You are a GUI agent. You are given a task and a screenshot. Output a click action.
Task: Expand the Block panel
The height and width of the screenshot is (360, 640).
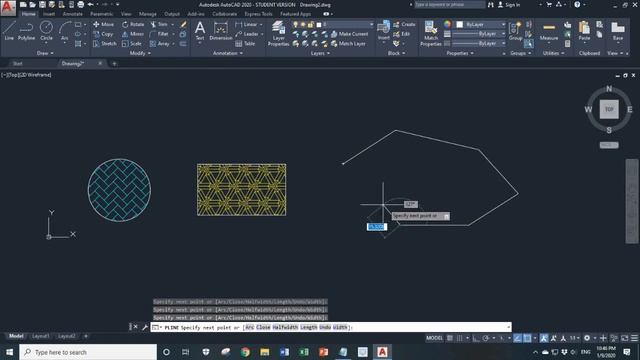pos(396,53)
